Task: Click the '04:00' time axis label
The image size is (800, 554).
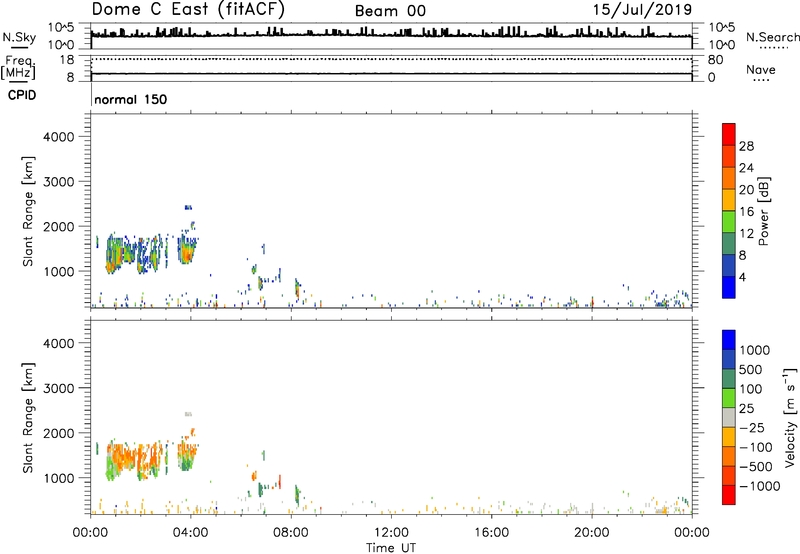Action: (191, 533)
